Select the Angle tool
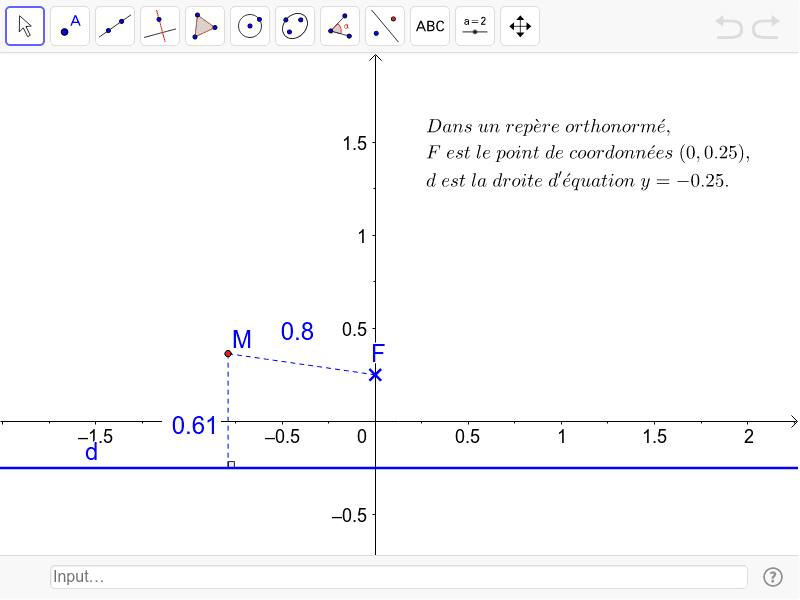The height and width of the screenshot is (600, 800). coord(340,26)
